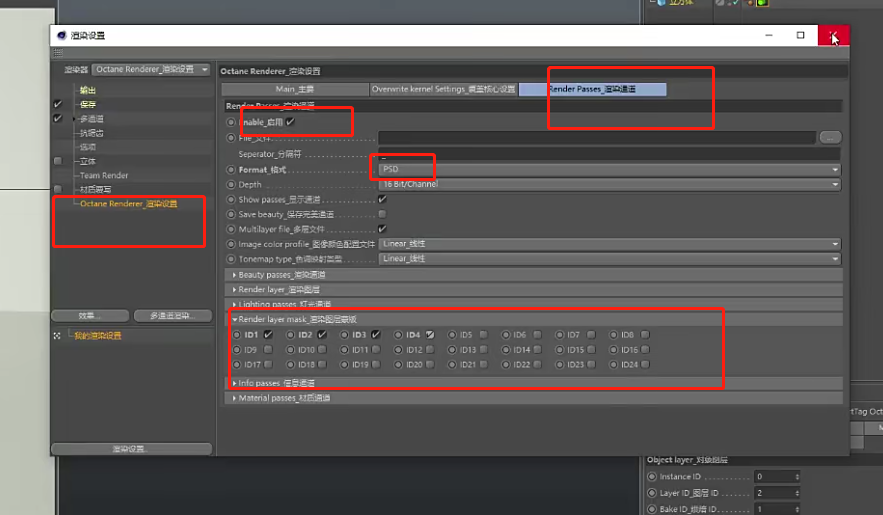The width and height of the screenshot is (883, 515).
Task: Switch to Overwrite kernel Settings tab
Action: pyautogui.click(x=444, y=89)
